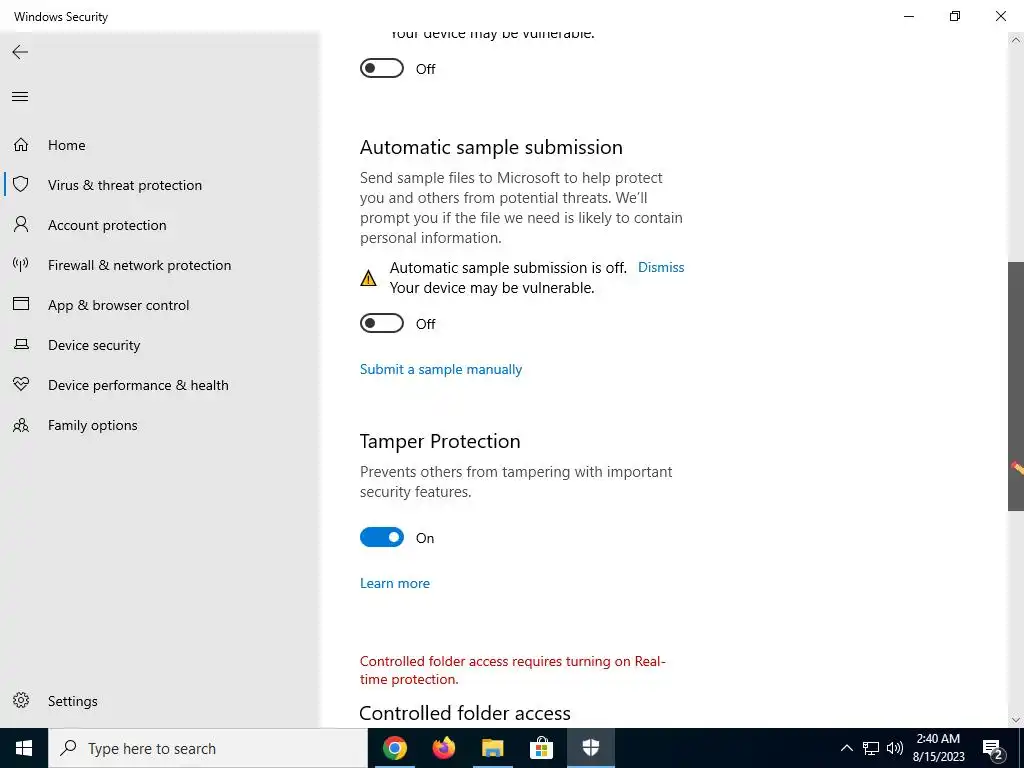
Task: Open the hamburger navigation menu
Action: pyautogui.click(x=20, y=97)
